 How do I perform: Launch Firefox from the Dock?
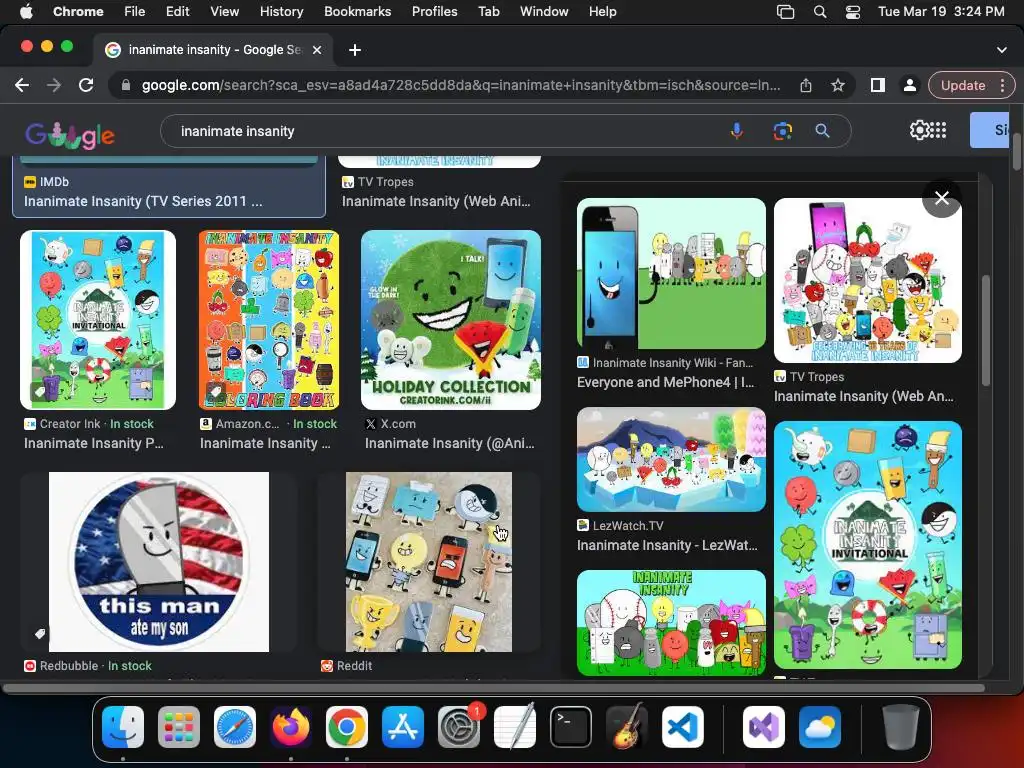(x=291, y=727)
